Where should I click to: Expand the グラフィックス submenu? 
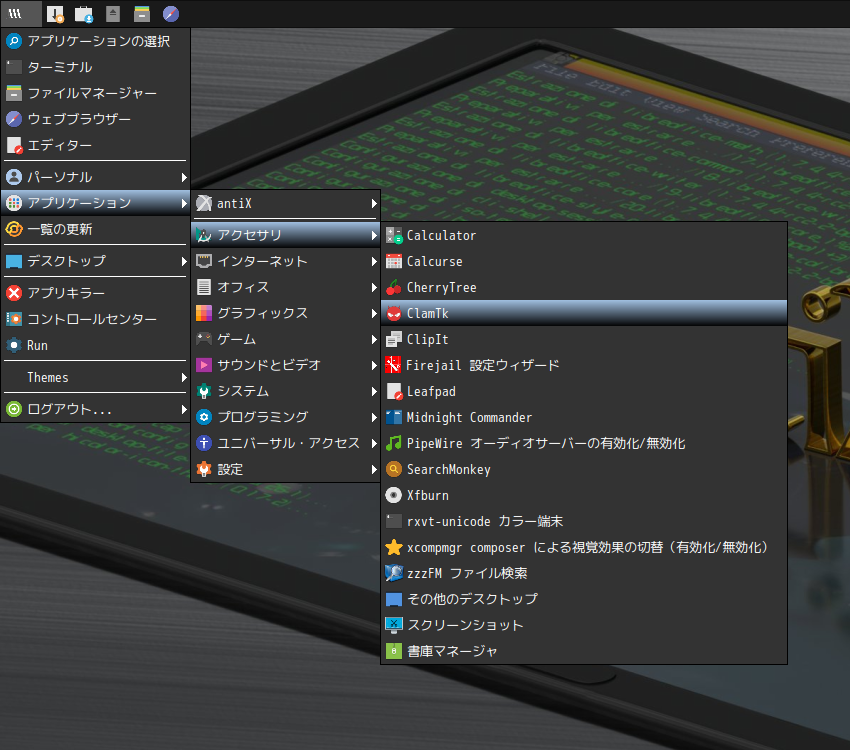pyautogui.click(x=286, y=313)
